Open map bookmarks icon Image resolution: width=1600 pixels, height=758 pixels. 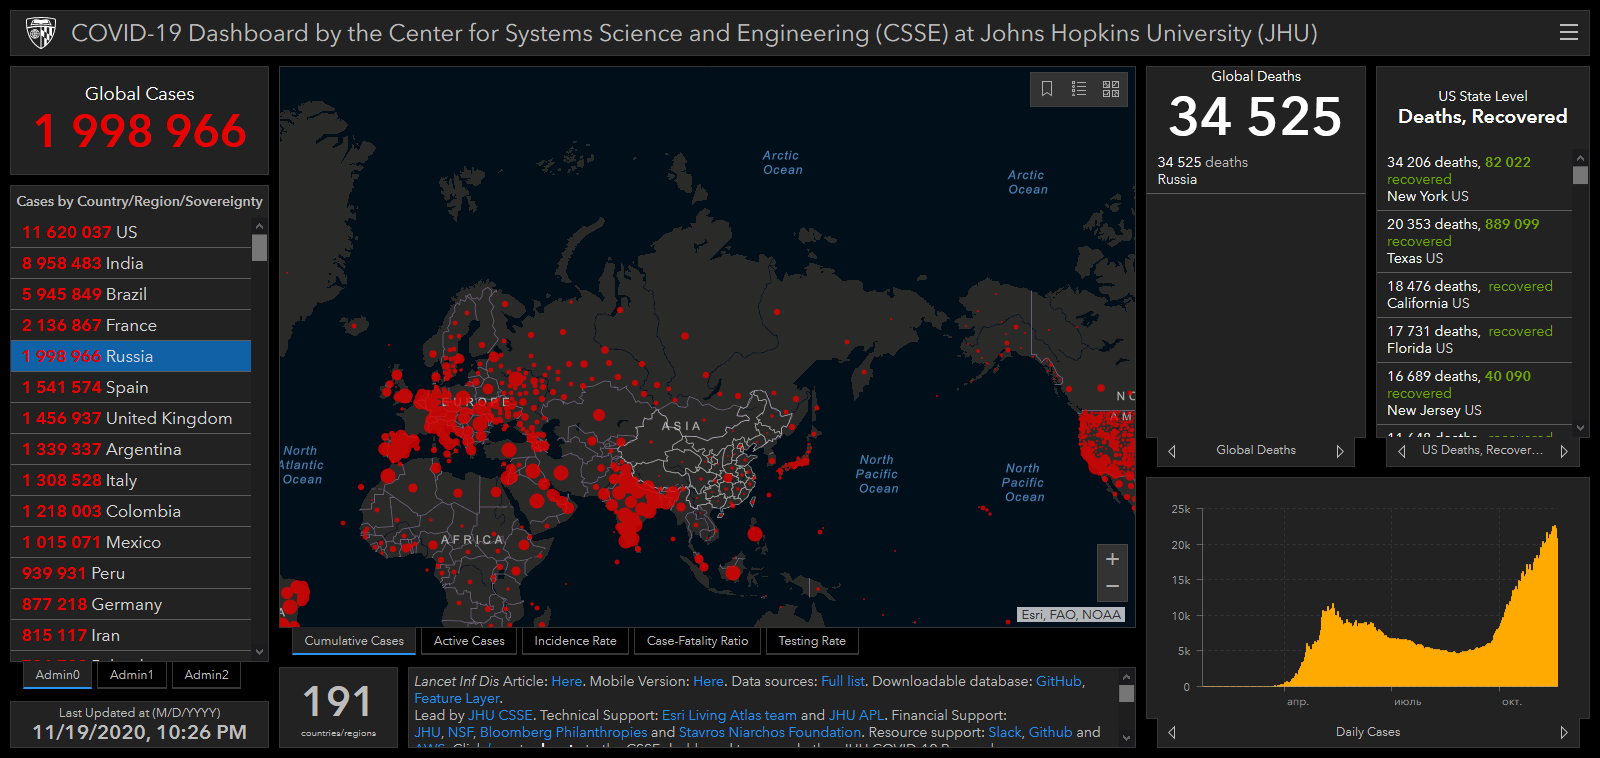(x=1047, y=89)
